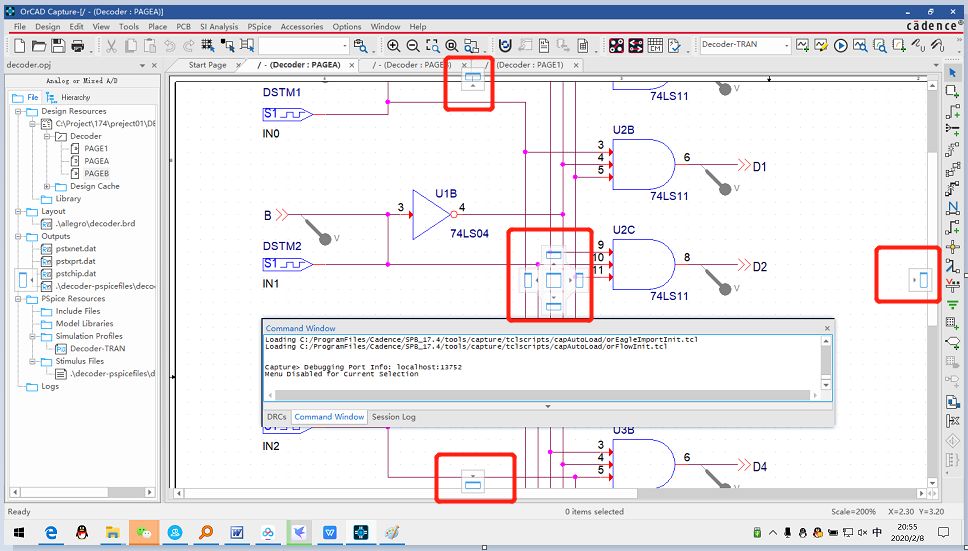Select PAGEB in the project tree

point(96,173)
